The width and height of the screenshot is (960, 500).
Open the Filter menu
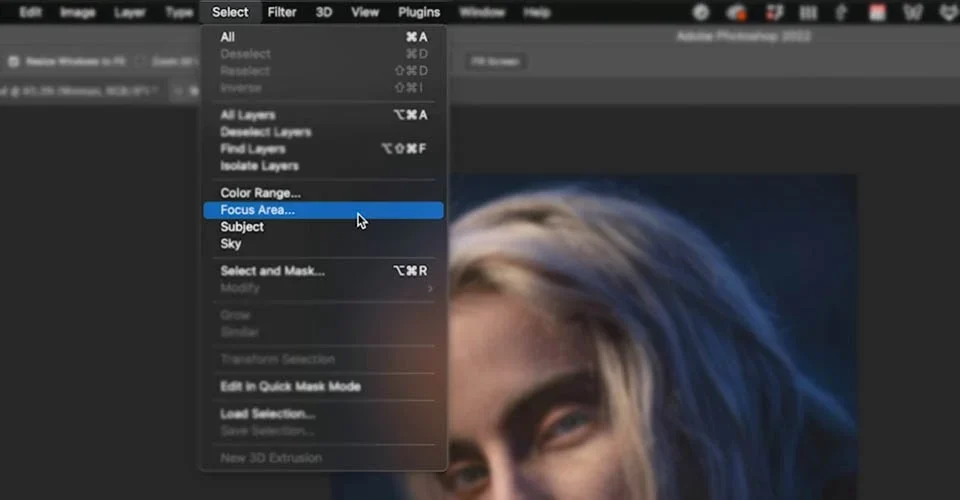point(282,12)
